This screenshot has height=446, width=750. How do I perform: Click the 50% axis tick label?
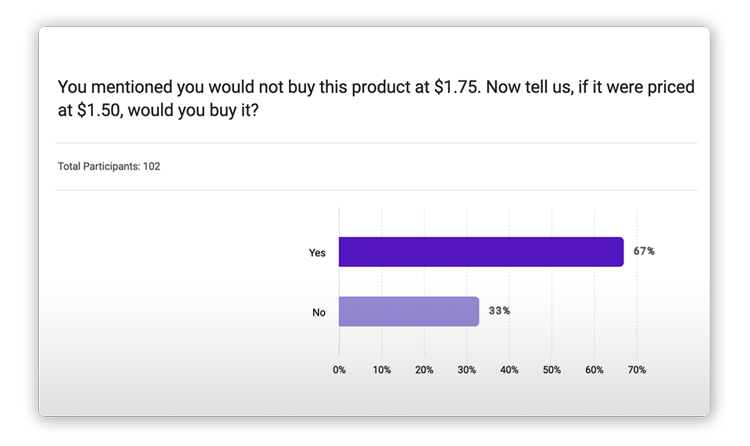click(551, 370)
